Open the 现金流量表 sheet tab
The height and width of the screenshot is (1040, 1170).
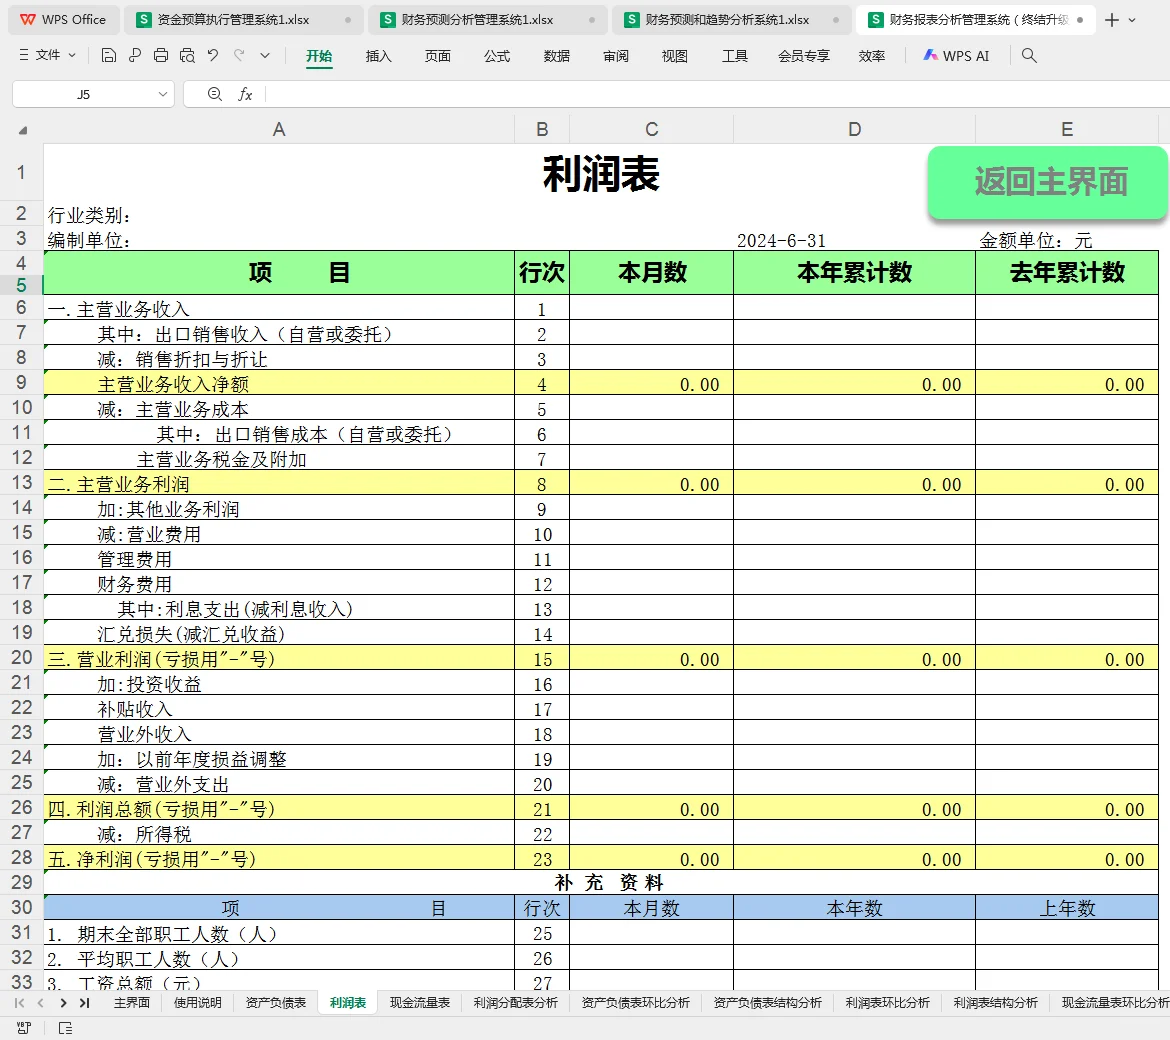click(420, 1003)
